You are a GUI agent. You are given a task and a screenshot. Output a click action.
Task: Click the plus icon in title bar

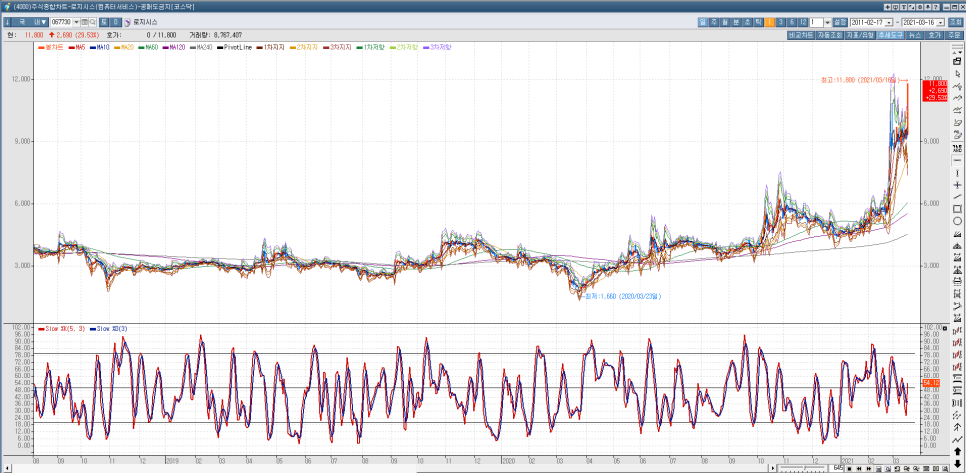887,7
